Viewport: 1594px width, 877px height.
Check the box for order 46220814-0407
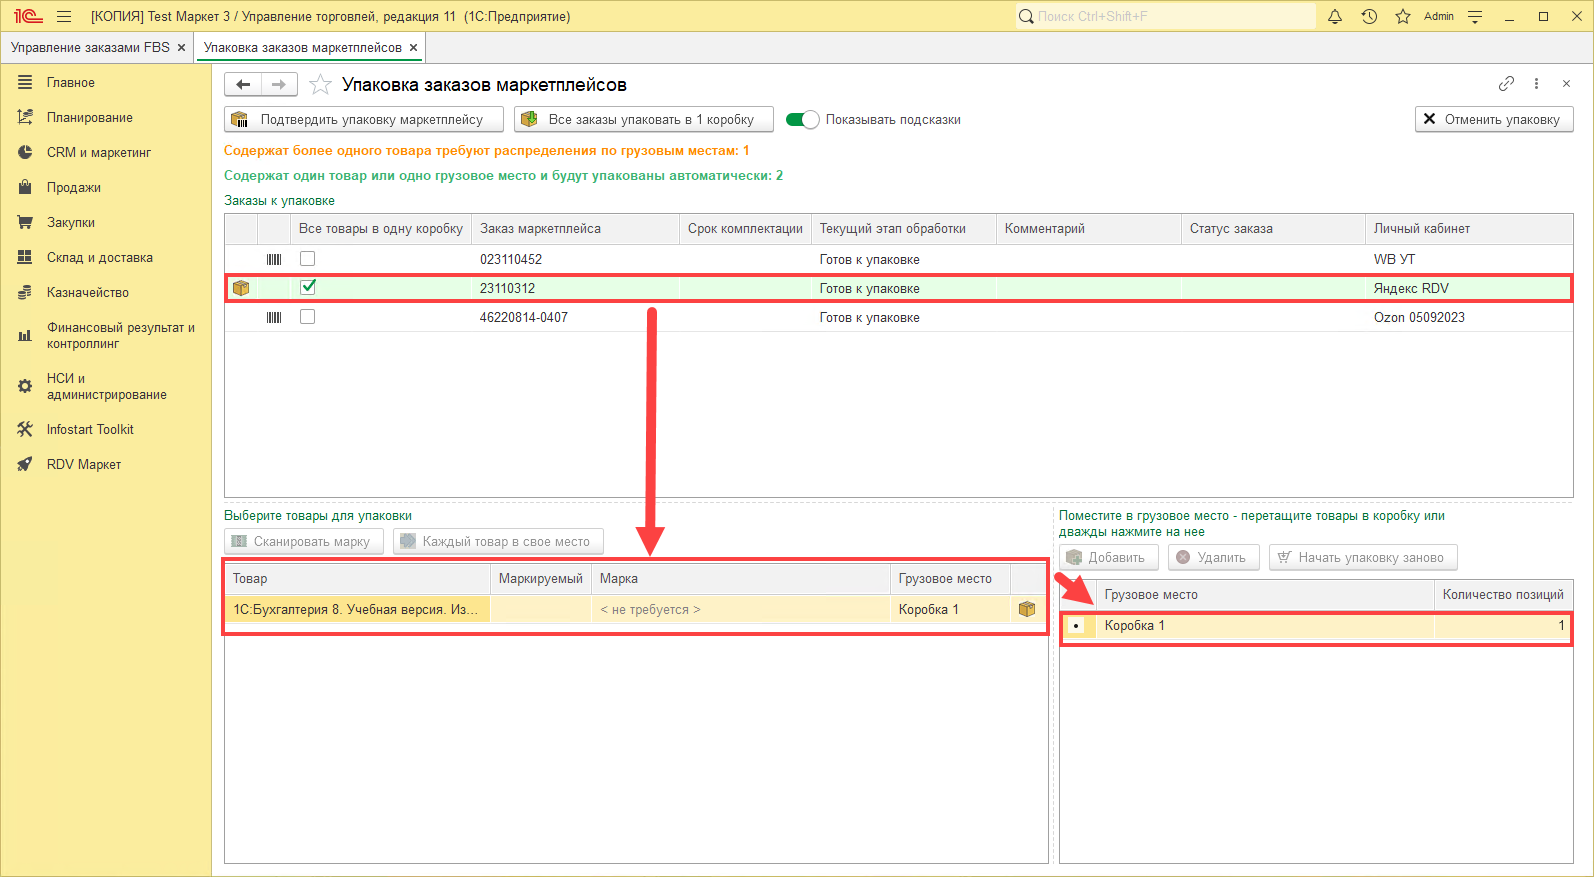308,317
